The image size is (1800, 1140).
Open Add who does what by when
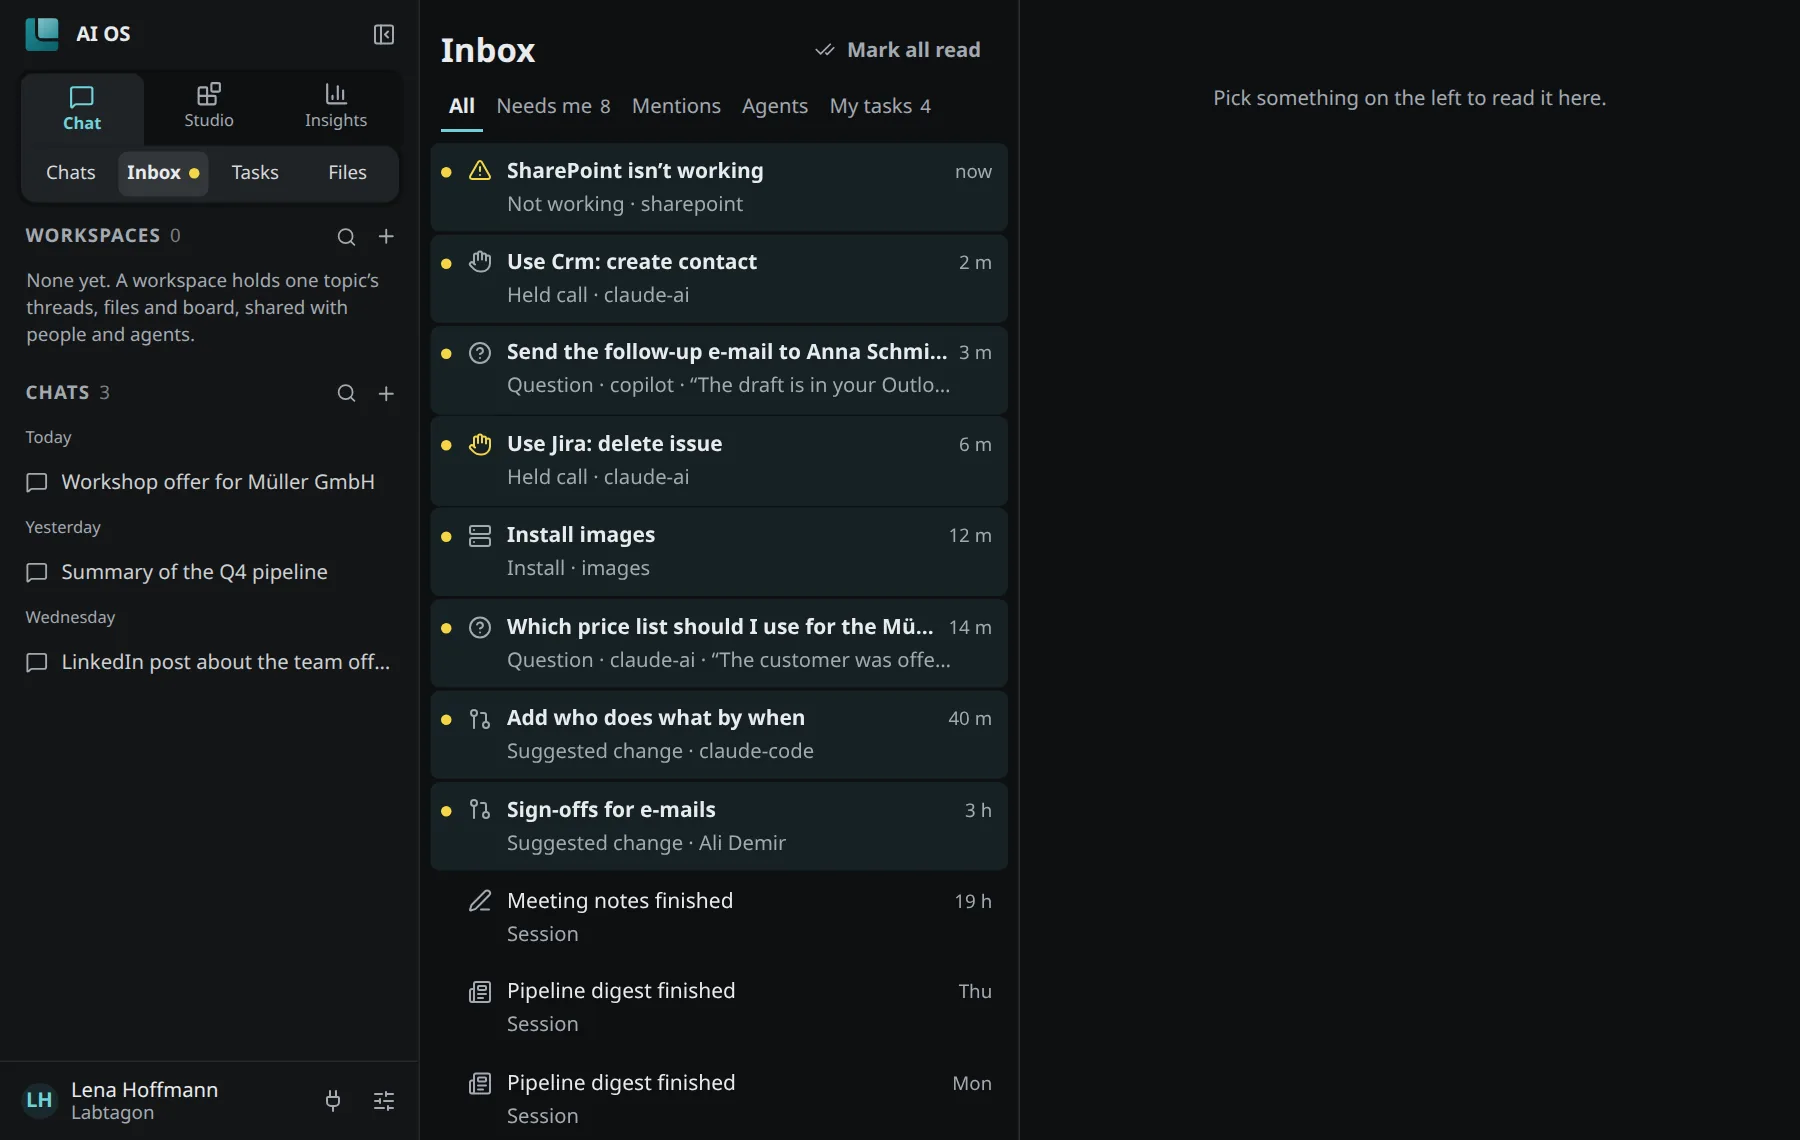[719, 734]
